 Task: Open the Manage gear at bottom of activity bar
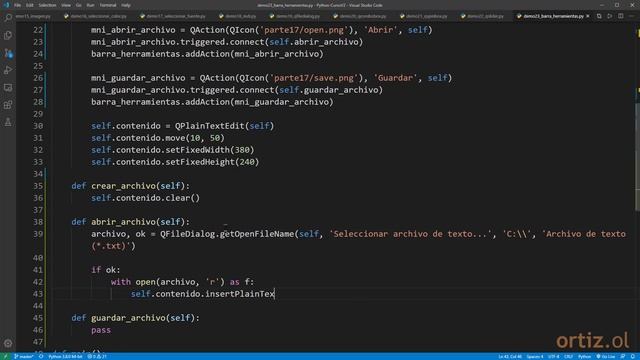point(8,343)
